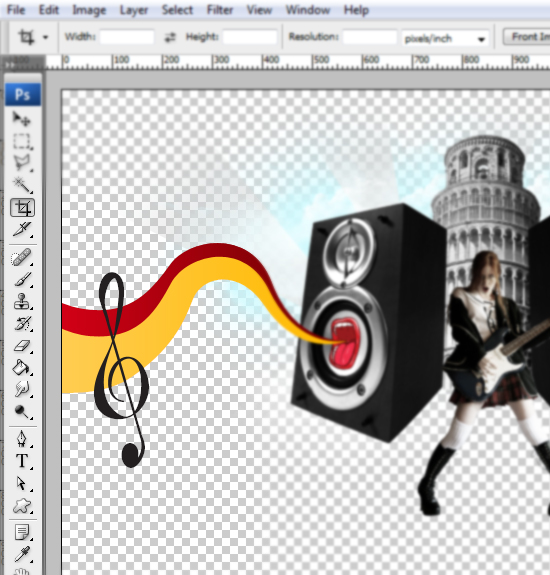Open the Layer menu

(x=134, y=10)
